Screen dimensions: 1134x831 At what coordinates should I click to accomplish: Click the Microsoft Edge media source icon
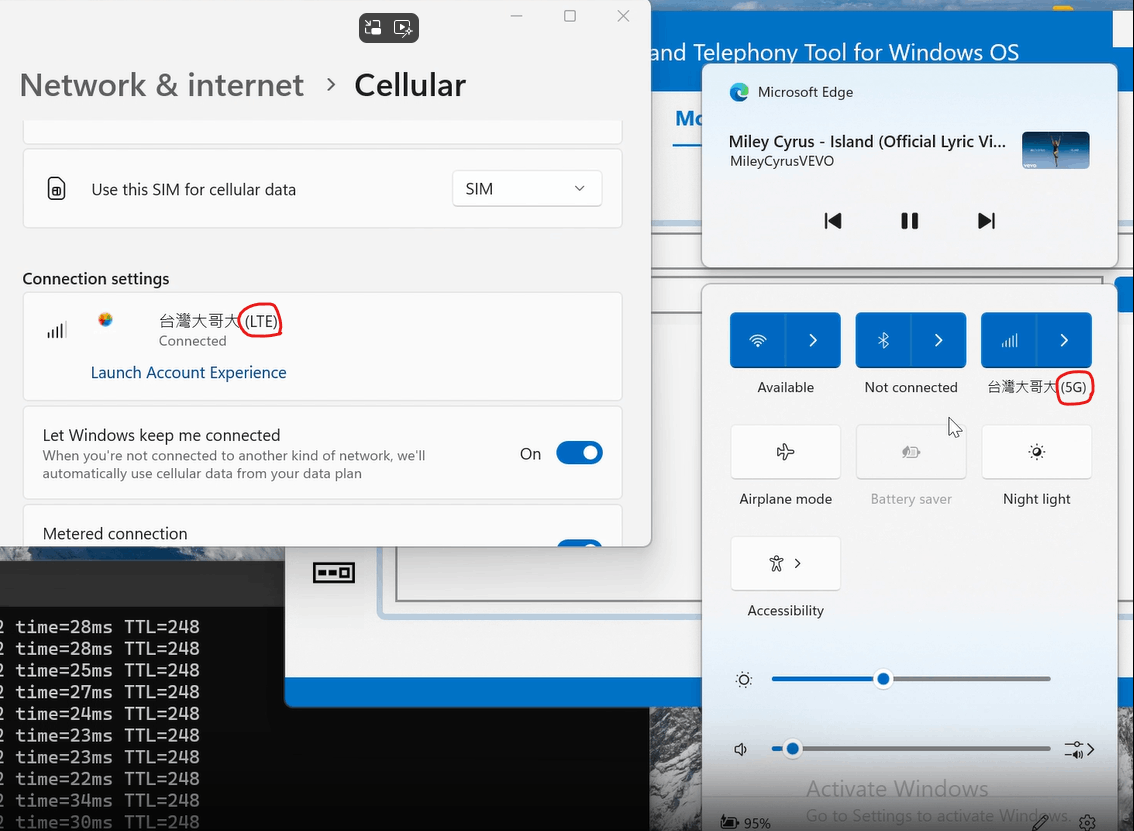click(x=739, y=92)
